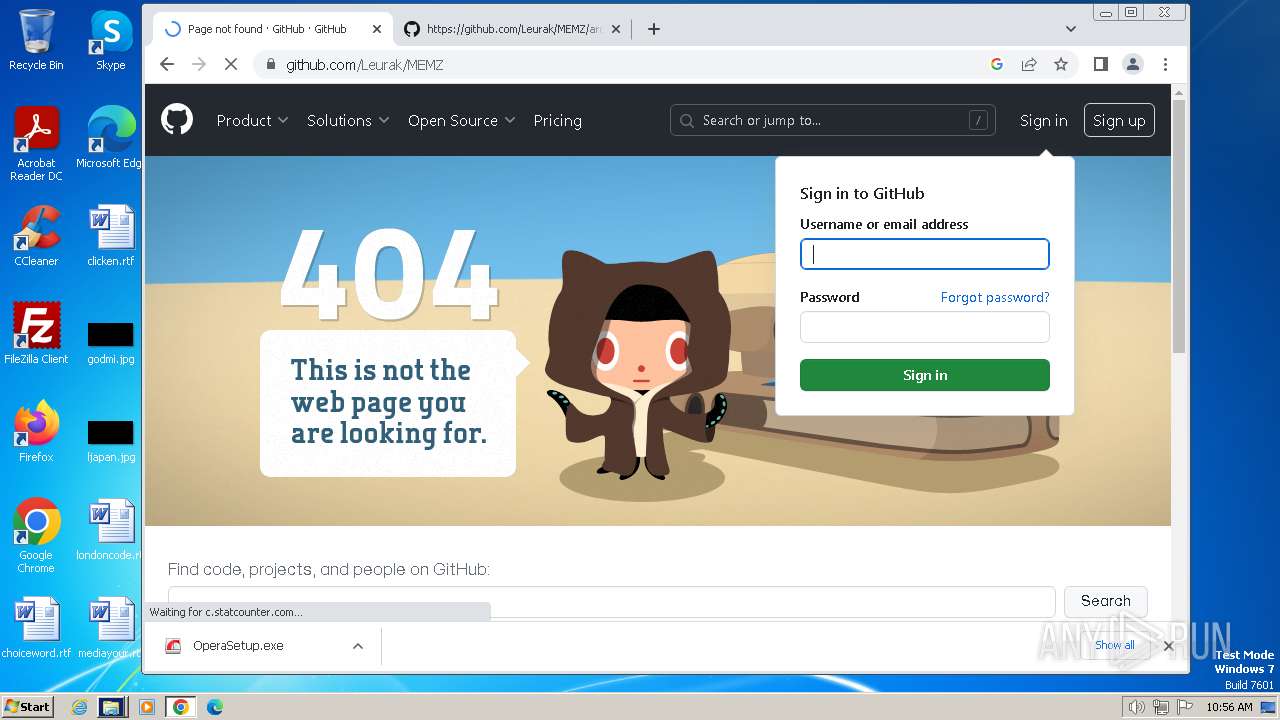Image resolution: width=1280 pixels, height=720 pixels.
Task: Expand the Open Source menu
Action: (x=461, y=120)
